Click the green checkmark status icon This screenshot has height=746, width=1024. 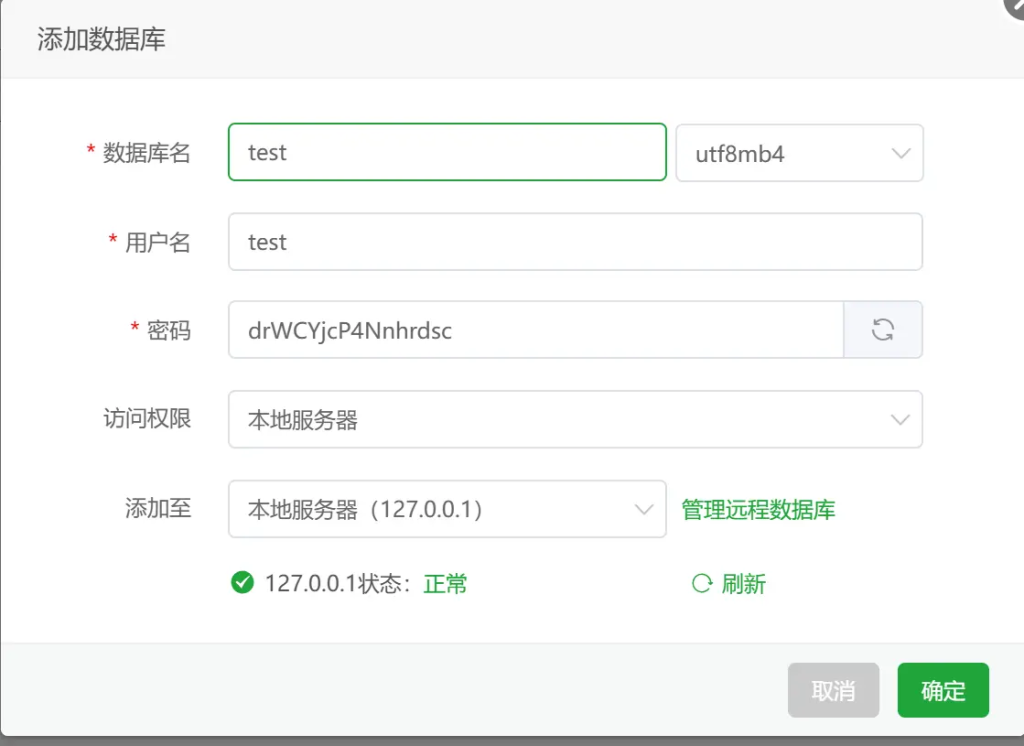[x=242, y=582]
